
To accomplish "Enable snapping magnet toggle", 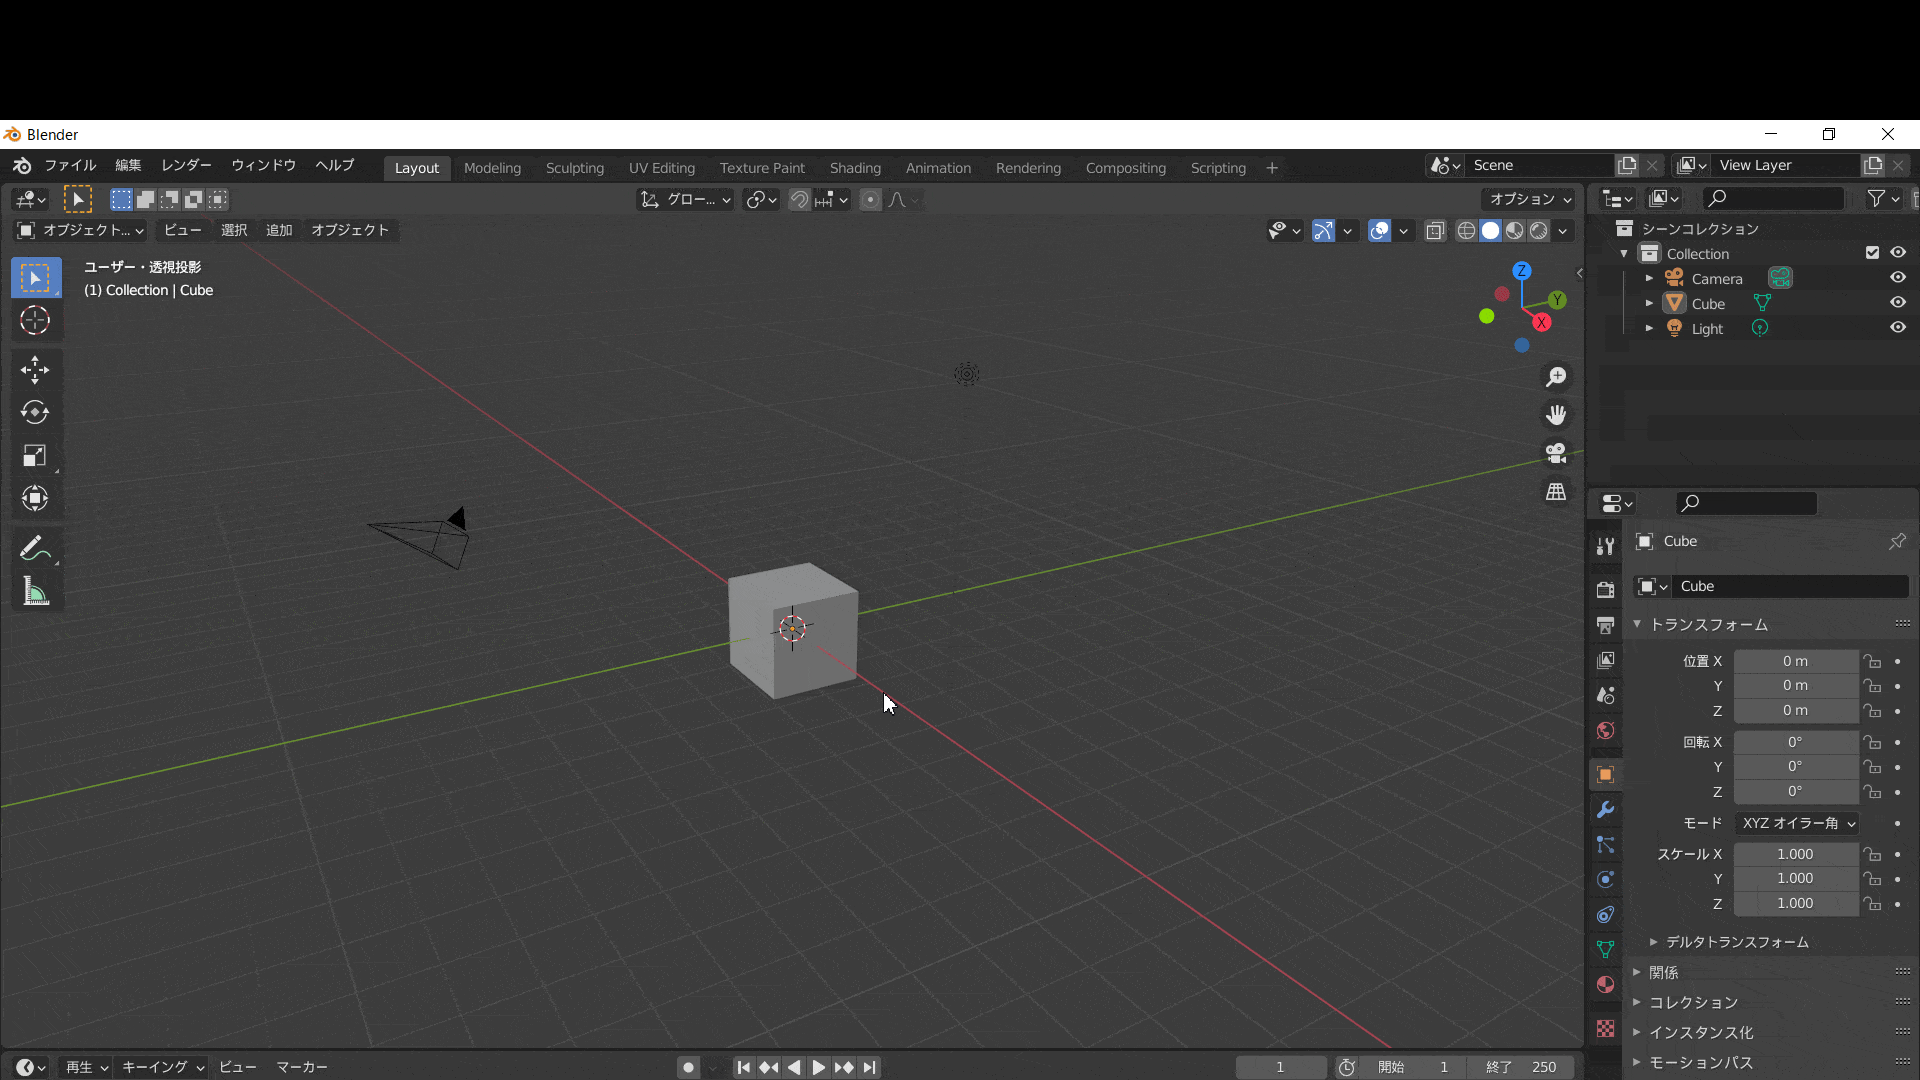I will pos(799,199).
